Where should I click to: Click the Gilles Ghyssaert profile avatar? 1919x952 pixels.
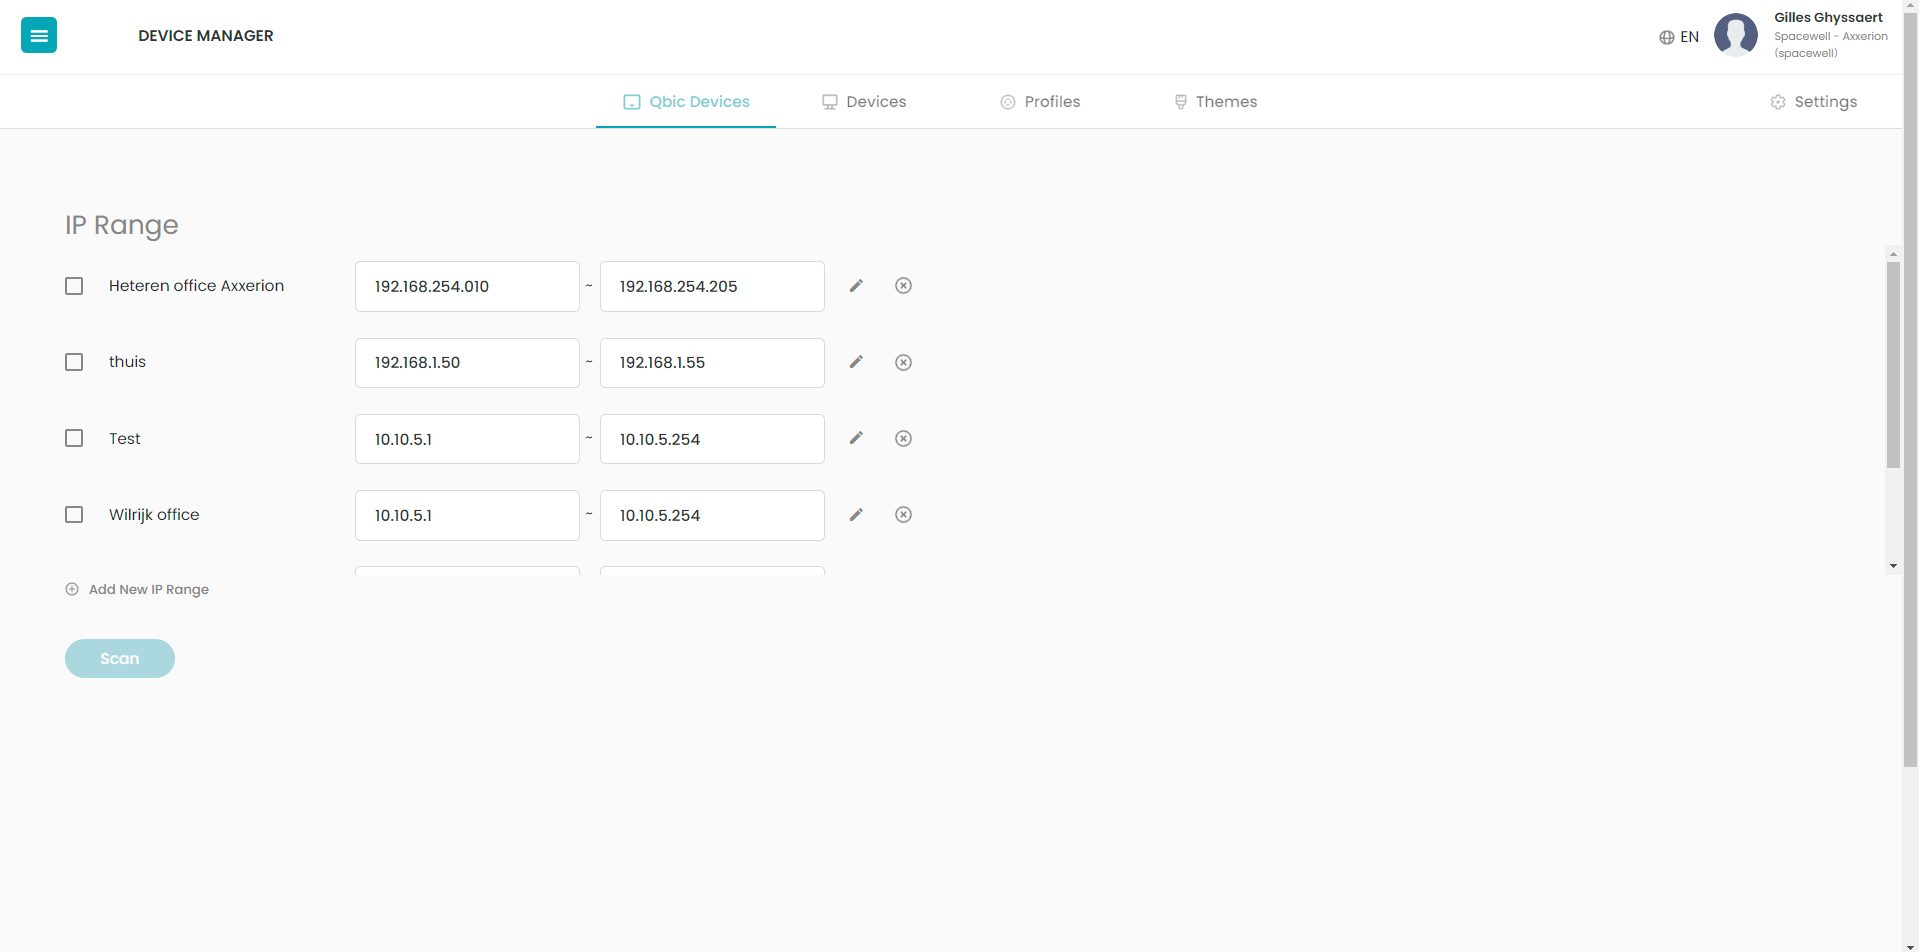[1736, 35]
